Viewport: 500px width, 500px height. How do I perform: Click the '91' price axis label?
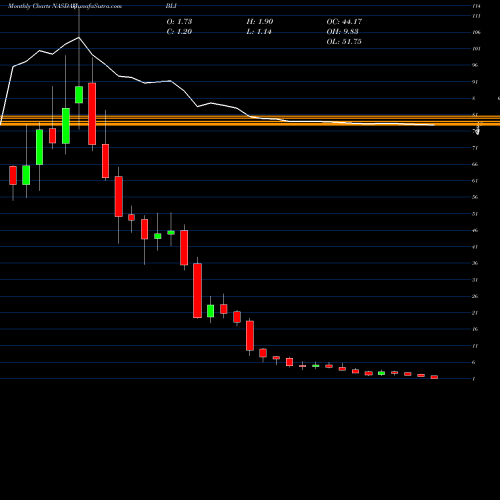475,82
